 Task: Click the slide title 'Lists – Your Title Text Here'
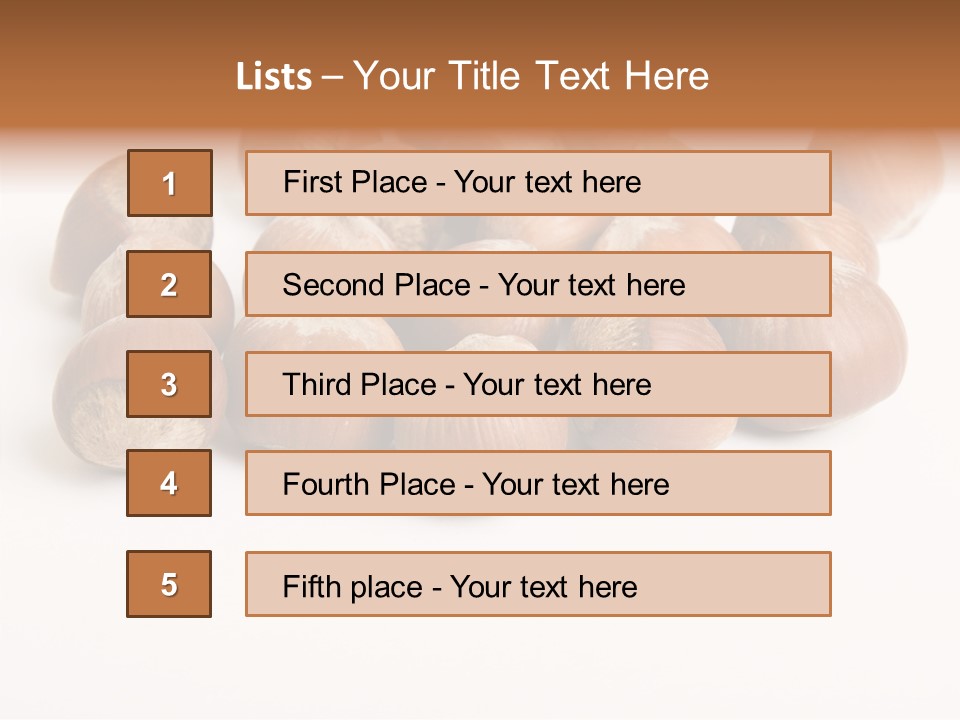click(x=472, y=76)
